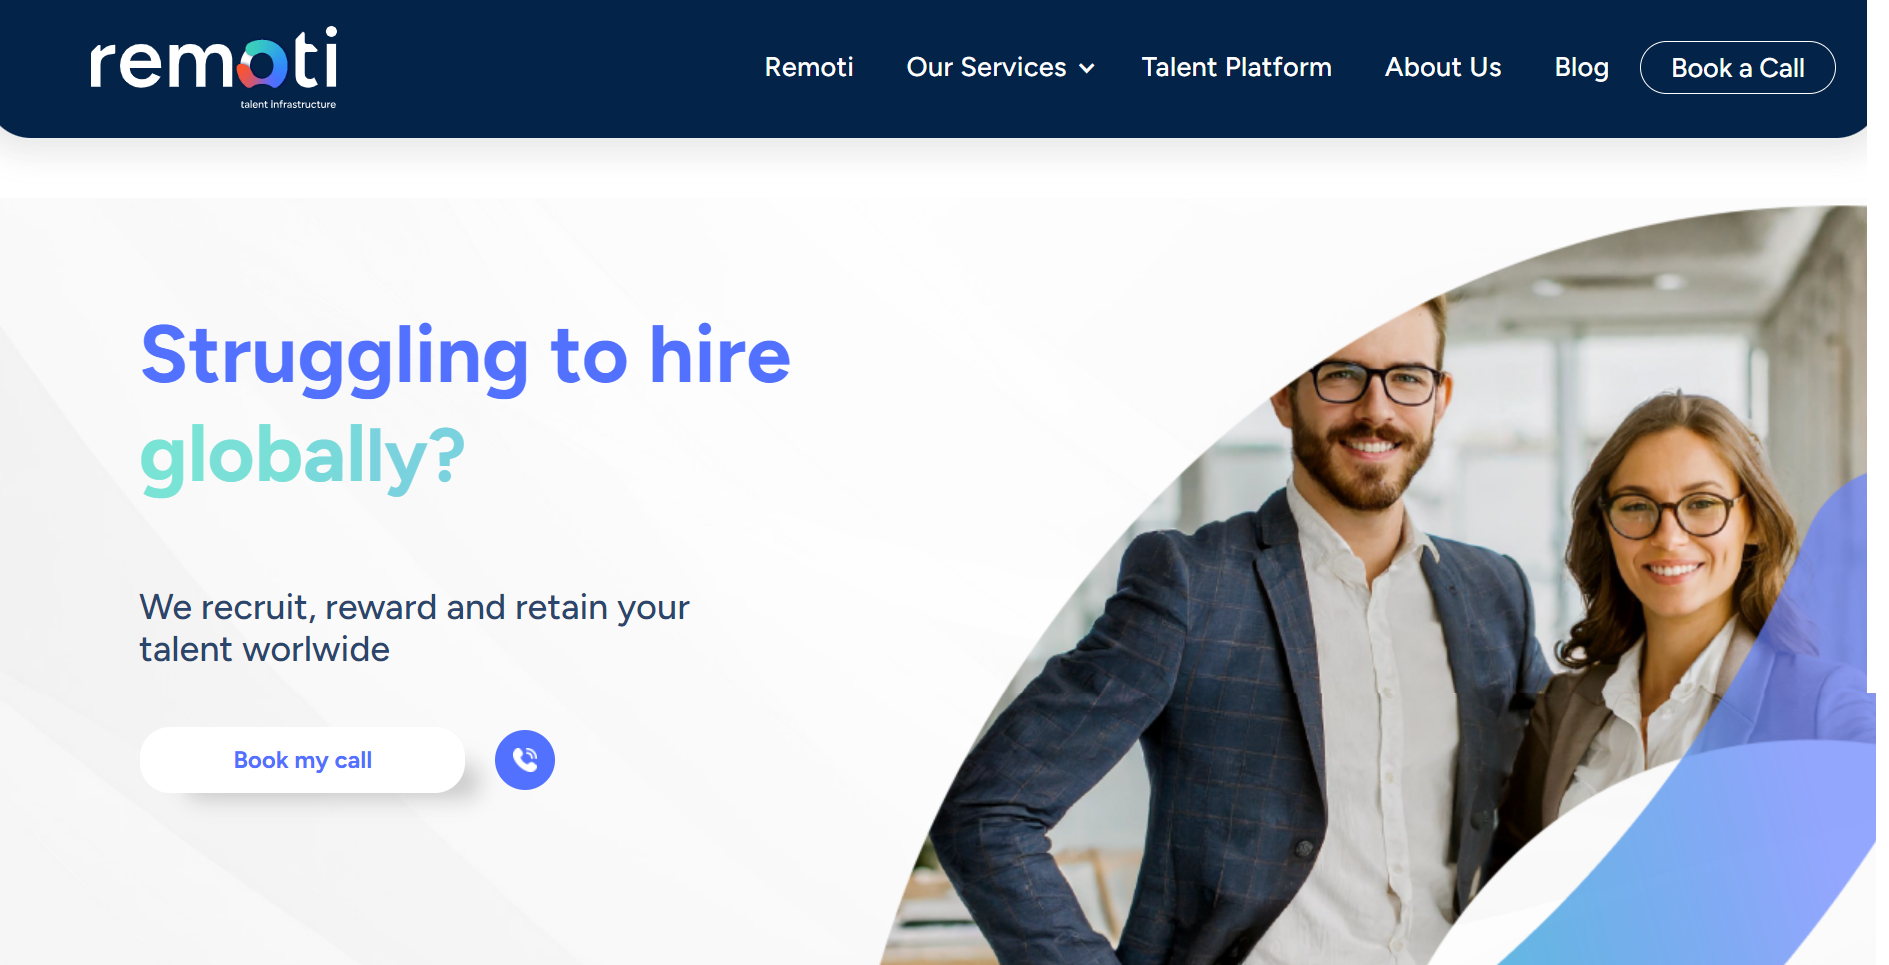Click the Book a Call header button
The width and height of the screenshot is (1889, 965).
[1737, 68]
